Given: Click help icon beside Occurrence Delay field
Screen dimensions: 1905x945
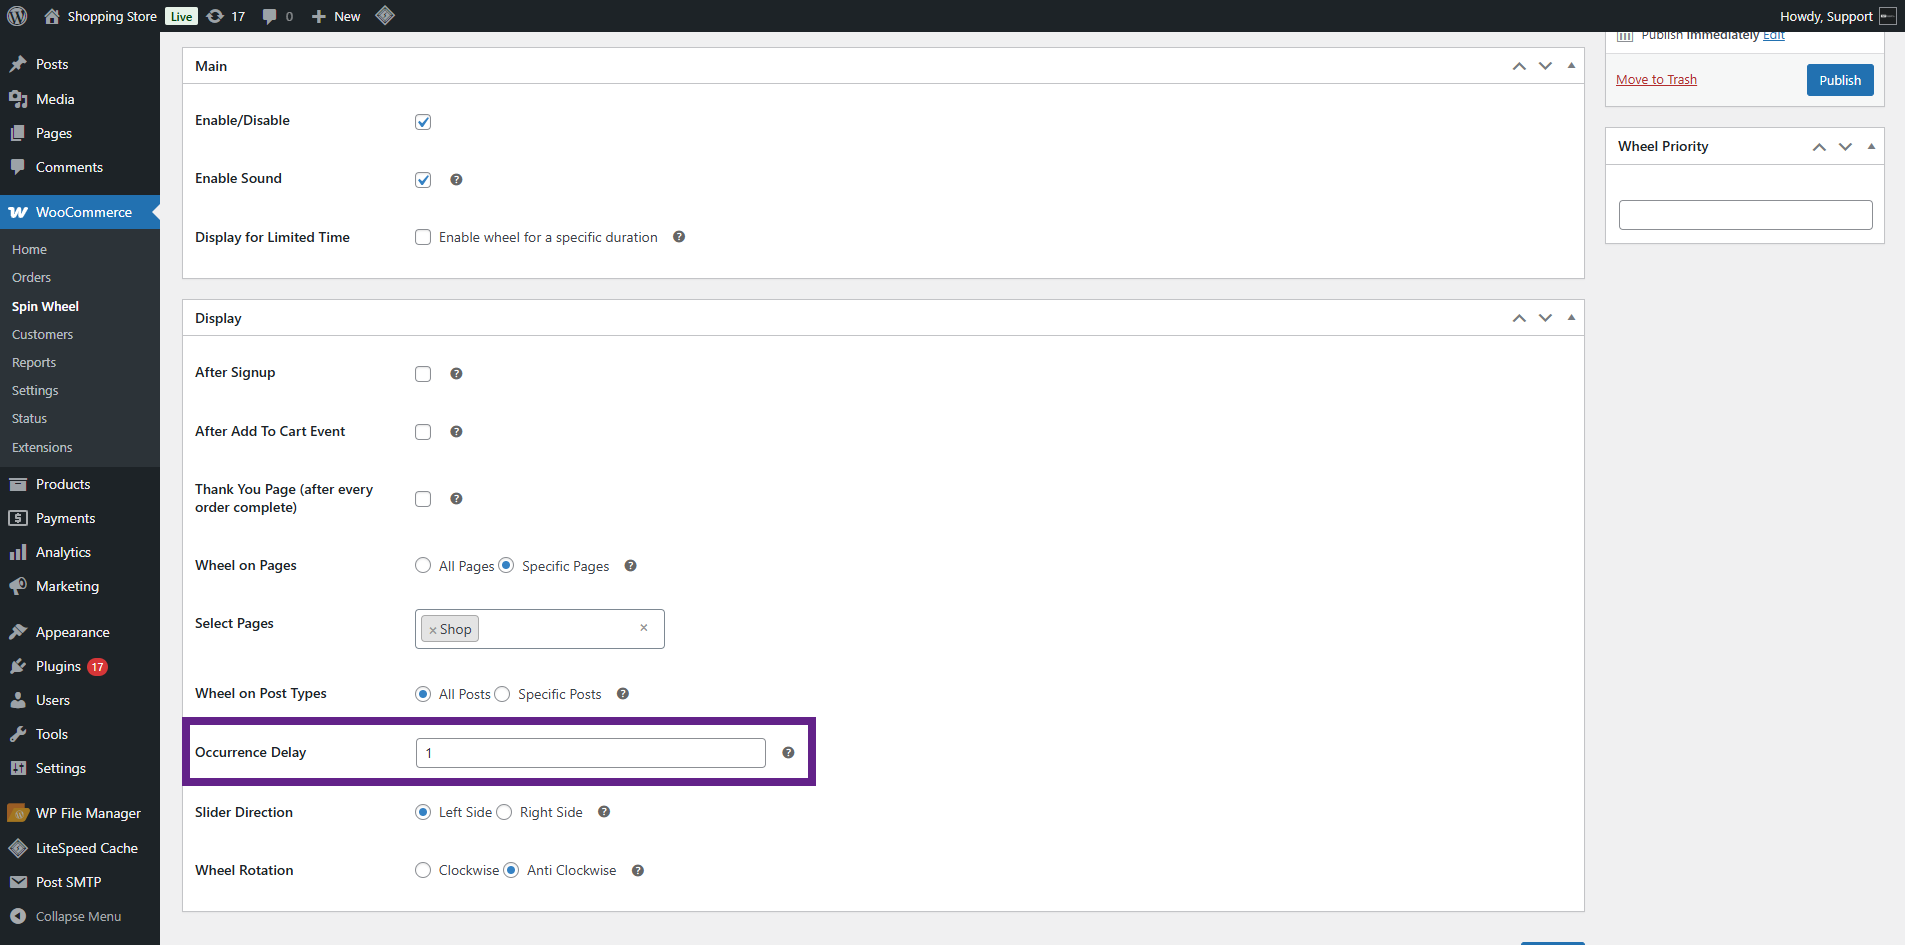Looking at the screenshot, I should point(788,753).
